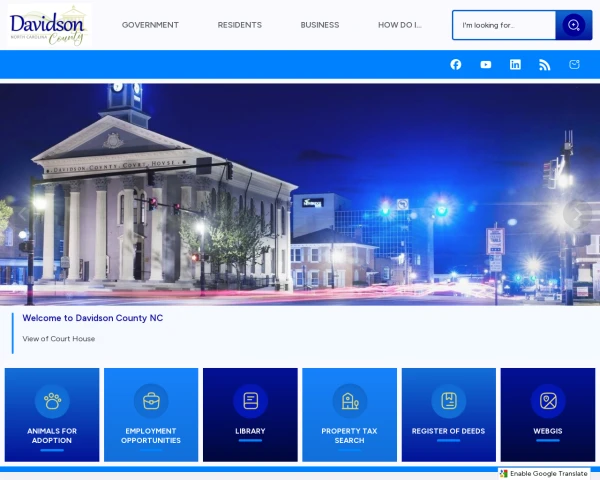The height and width of the screenshot is (480, 600).
Task: Open the WebGIS tile
Action: point(548,415)
